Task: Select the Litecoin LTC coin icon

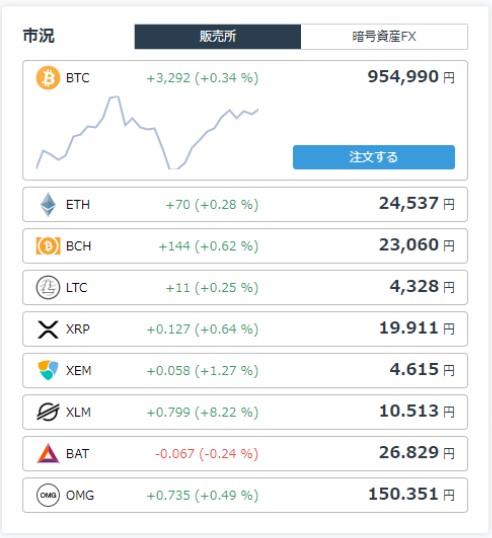Action: pyautogui.click(x=48, y=288)
